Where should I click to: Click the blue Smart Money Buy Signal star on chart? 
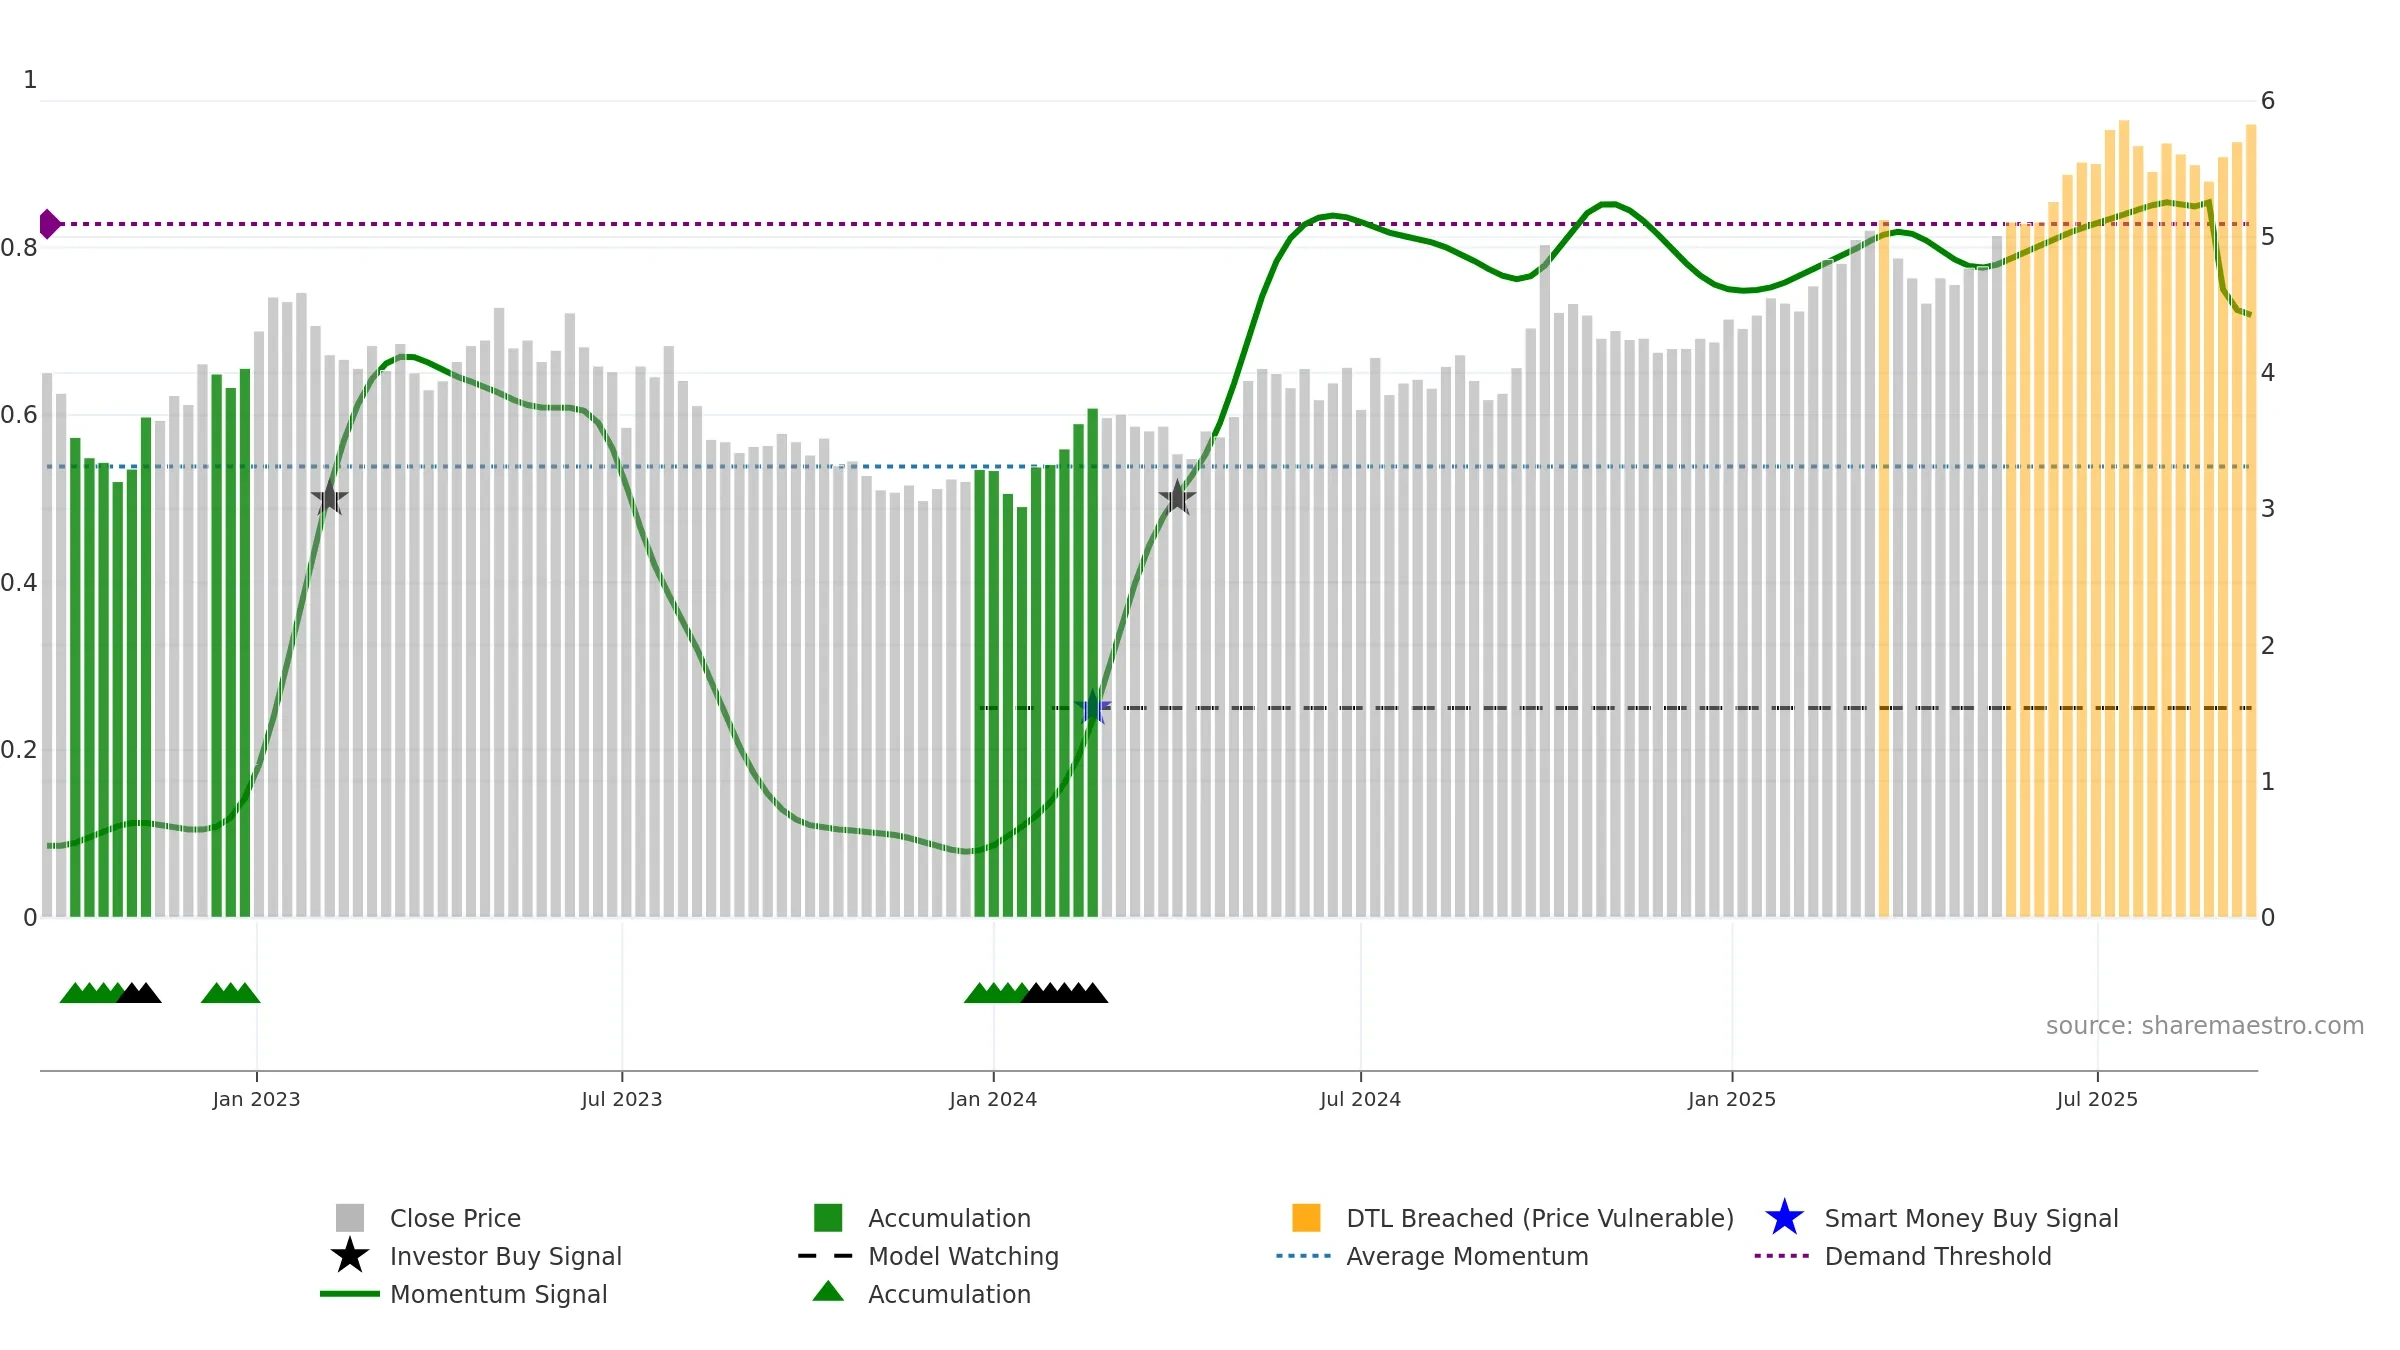tap(1093, 708)
